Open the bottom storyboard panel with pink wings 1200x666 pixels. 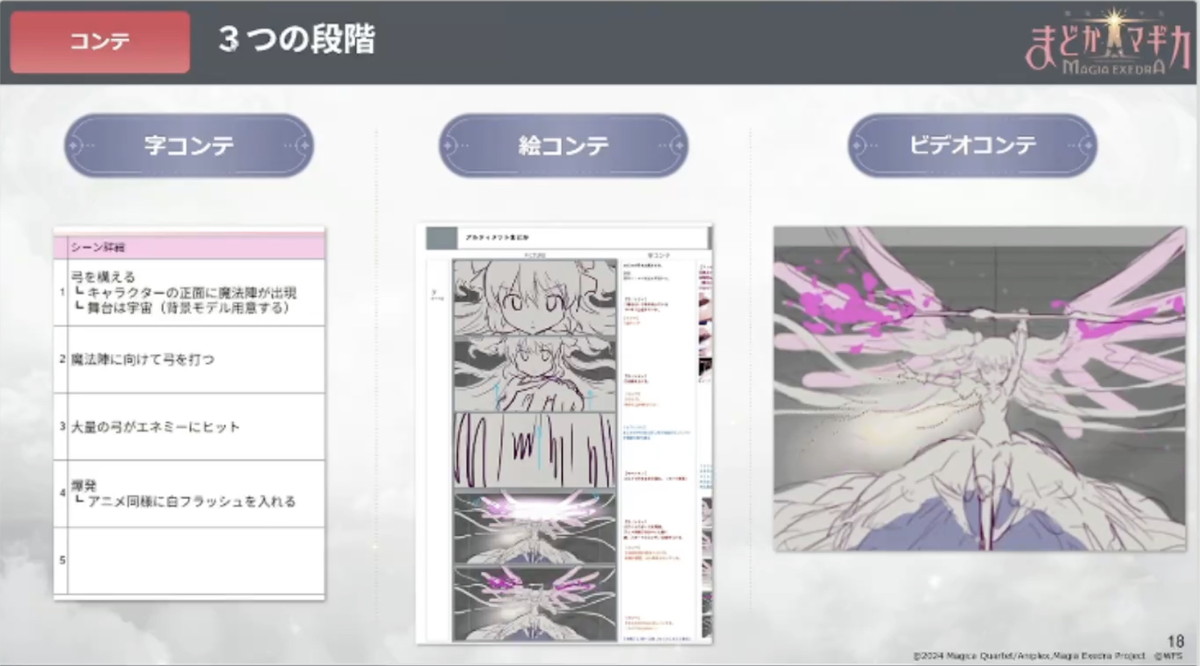click(x=535, y=603)
